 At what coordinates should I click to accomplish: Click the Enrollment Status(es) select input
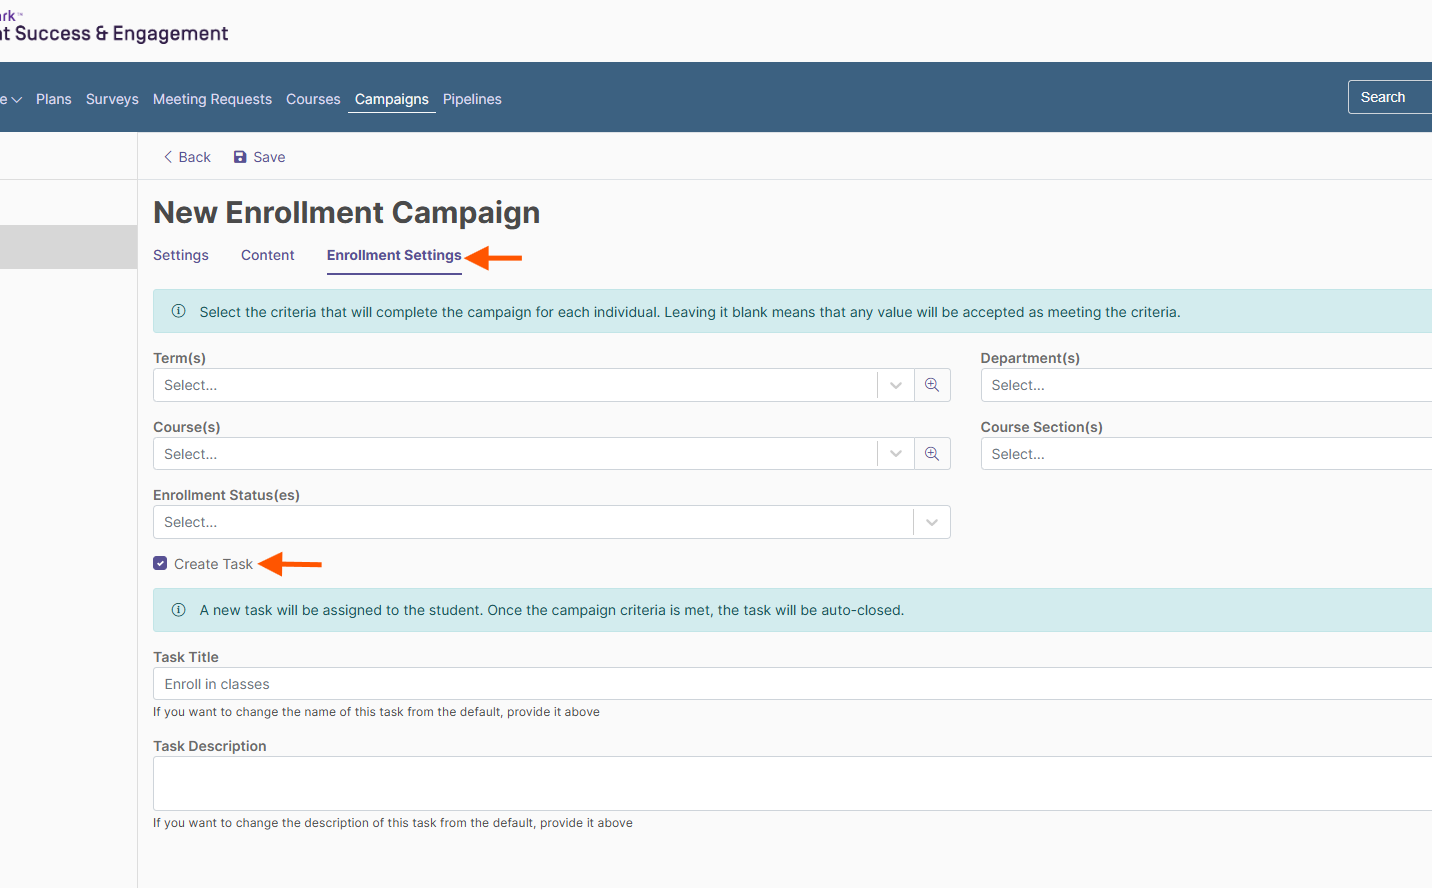[x=533, y=522]
